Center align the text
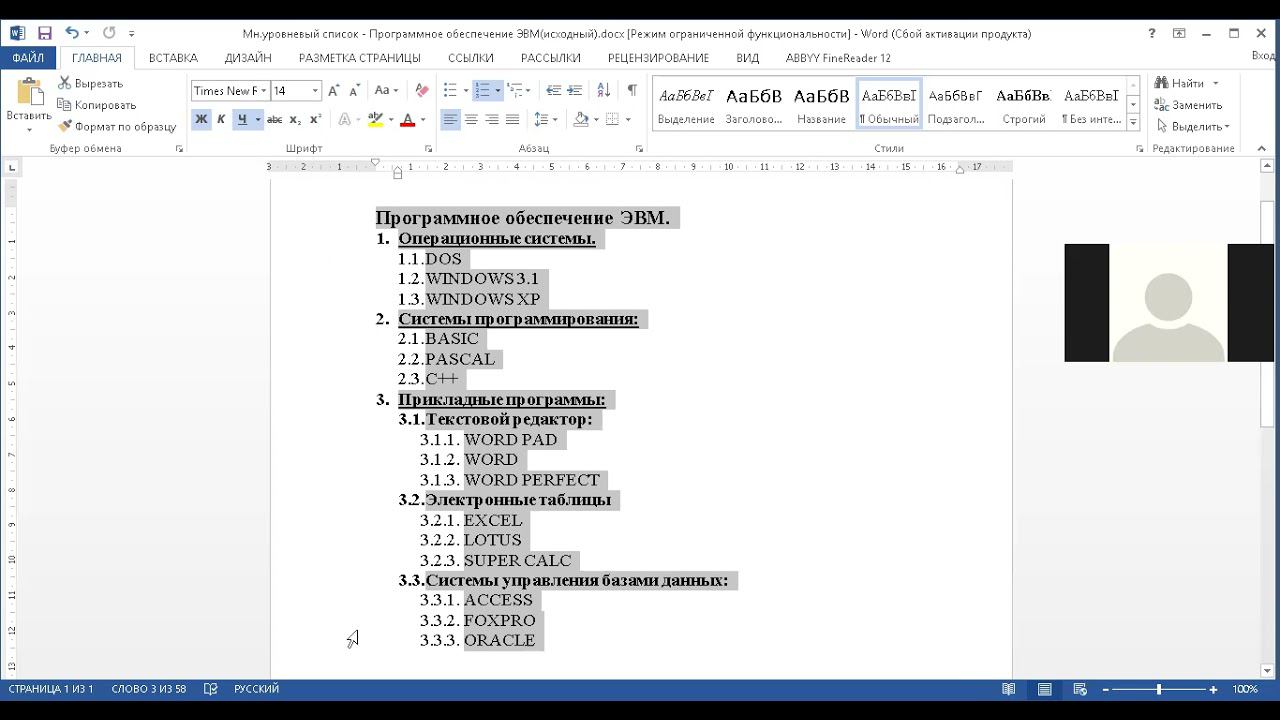Screen dimensions: 1280x720 tap(471, 120)
